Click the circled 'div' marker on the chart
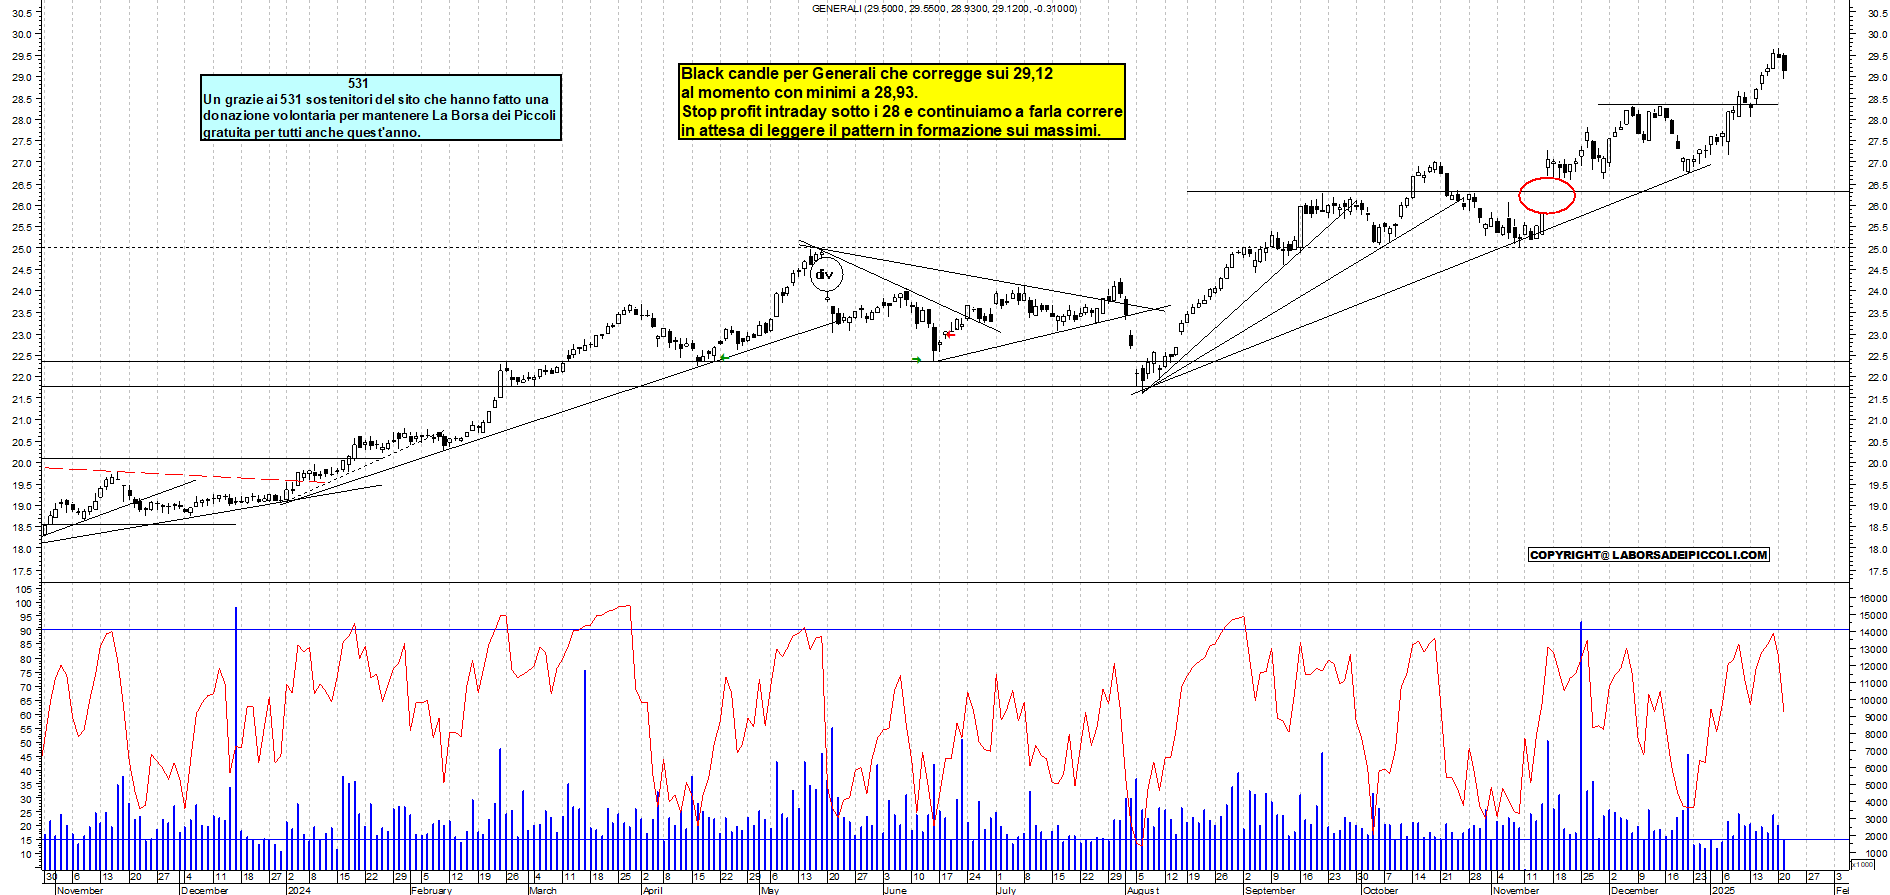Viewport: 1890px width, 895px height. pyautogui.click(x=825, y=274)
